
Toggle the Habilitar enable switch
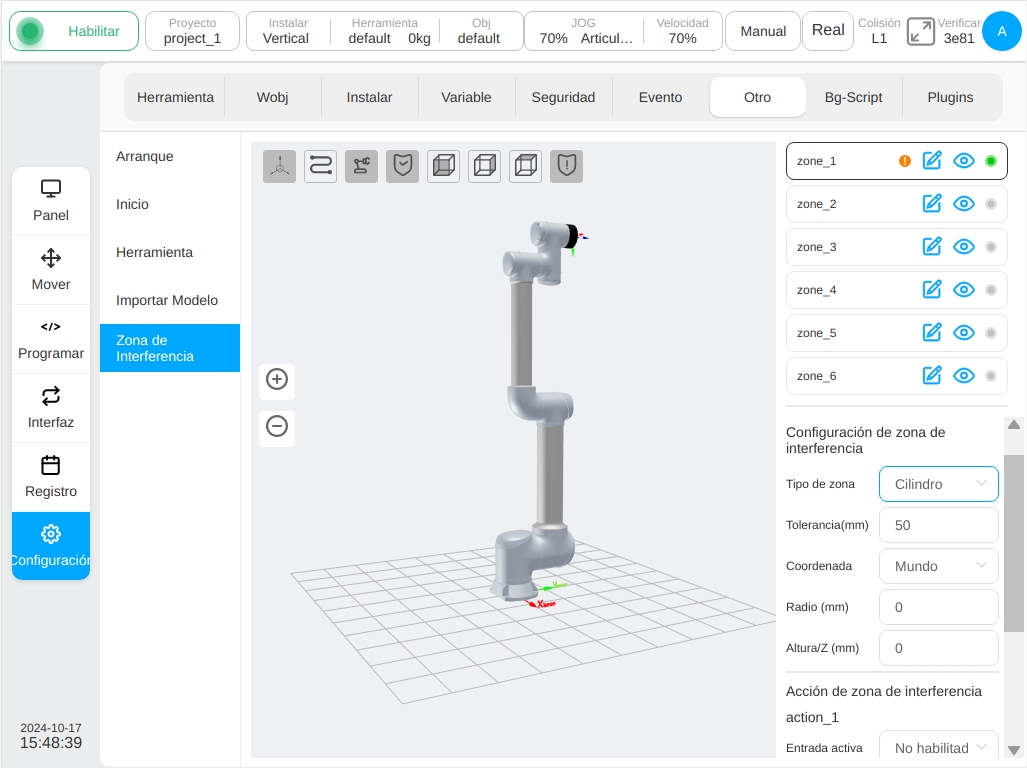point(74,31)
